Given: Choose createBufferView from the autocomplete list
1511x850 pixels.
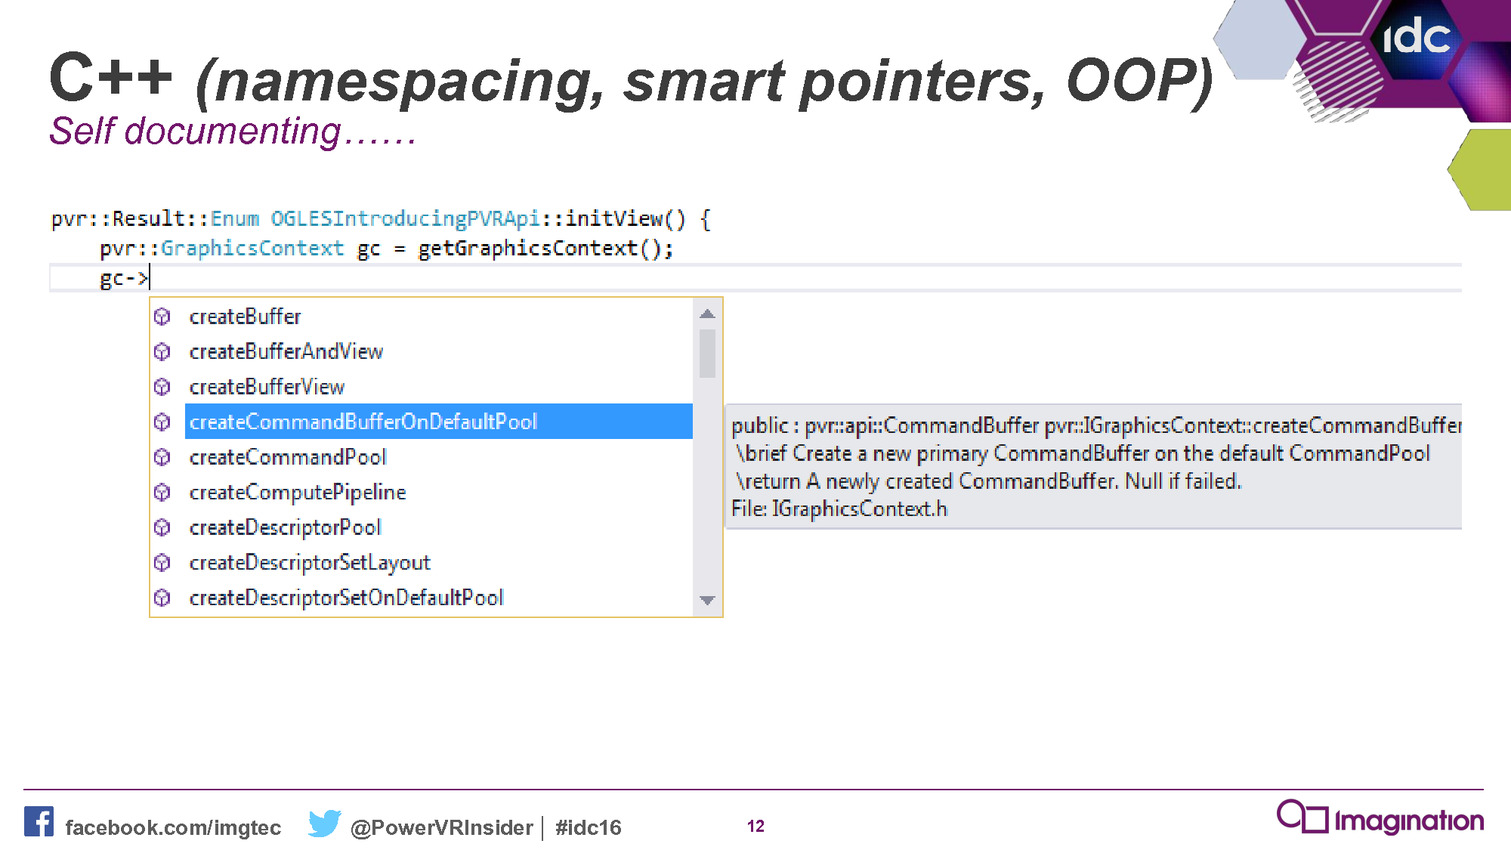Looking at the screenshot, I should pos(267,387).
